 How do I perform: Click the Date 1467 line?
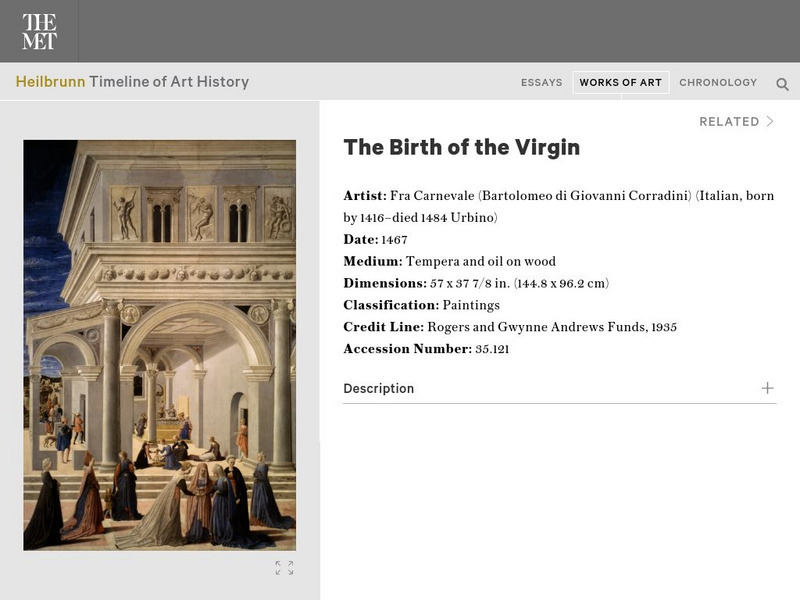(375, 240)
